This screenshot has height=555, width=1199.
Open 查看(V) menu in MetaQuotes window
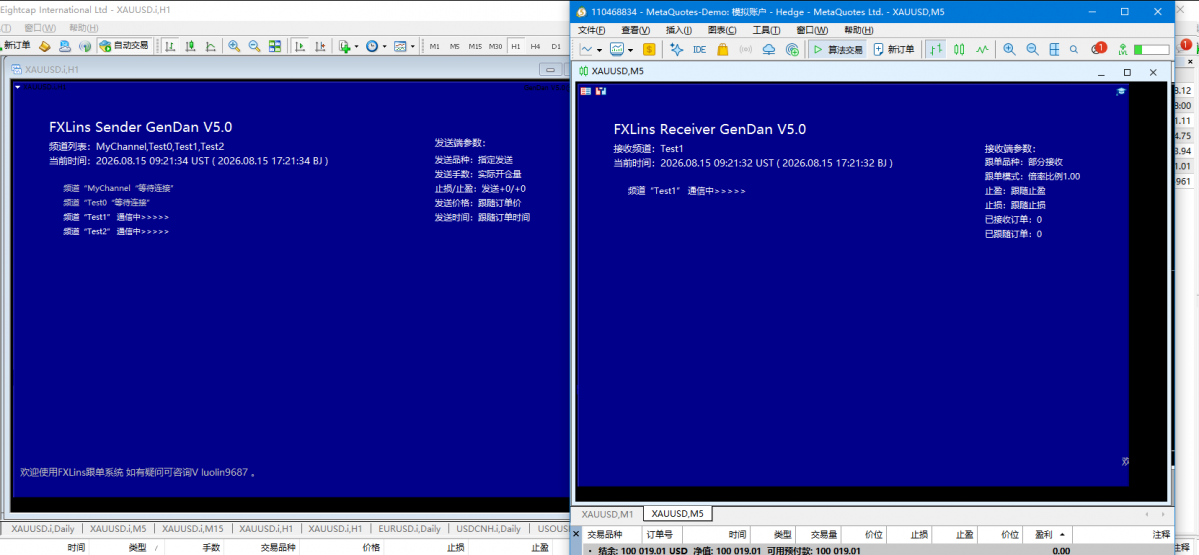coord(636,30)
